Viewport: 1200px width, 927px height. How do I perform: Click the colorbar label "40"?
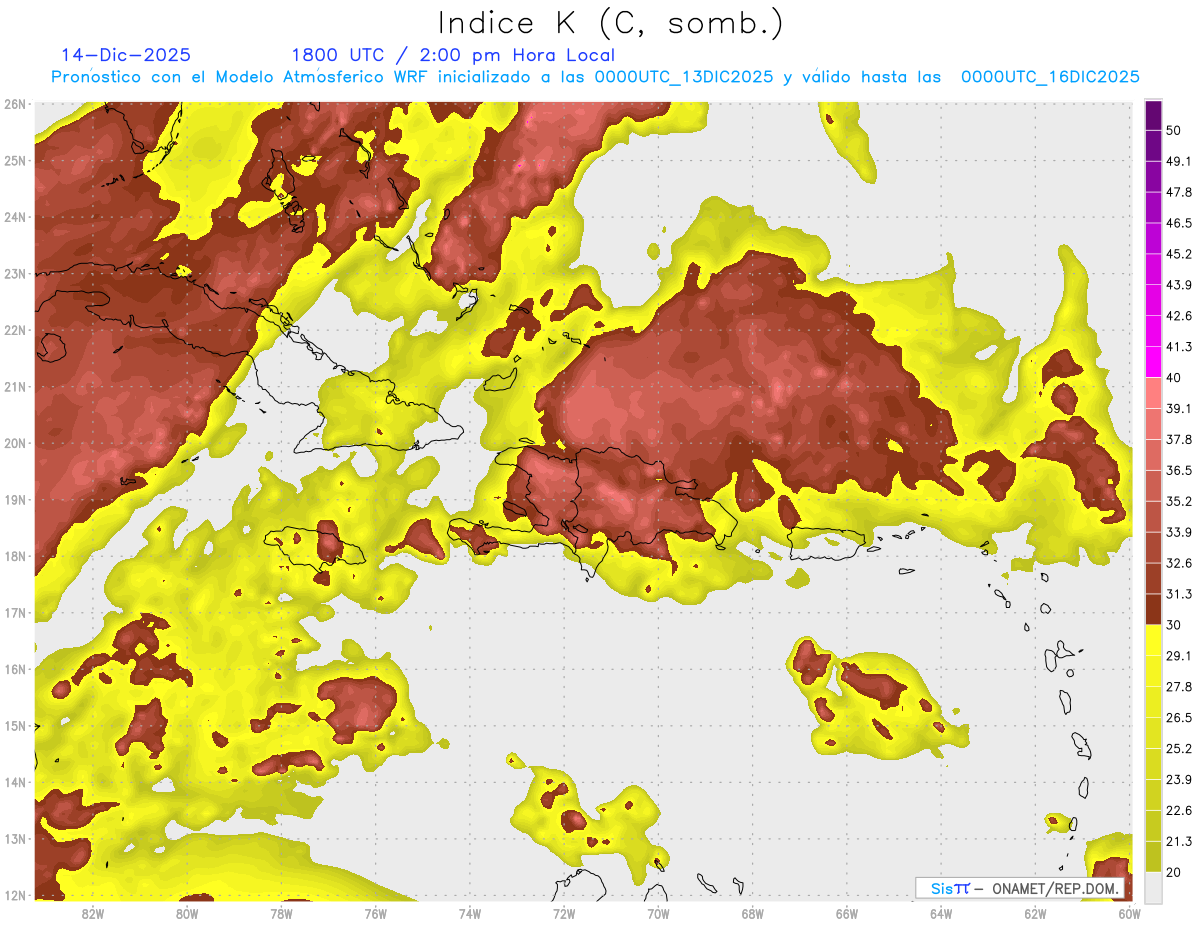[1173, 378]
